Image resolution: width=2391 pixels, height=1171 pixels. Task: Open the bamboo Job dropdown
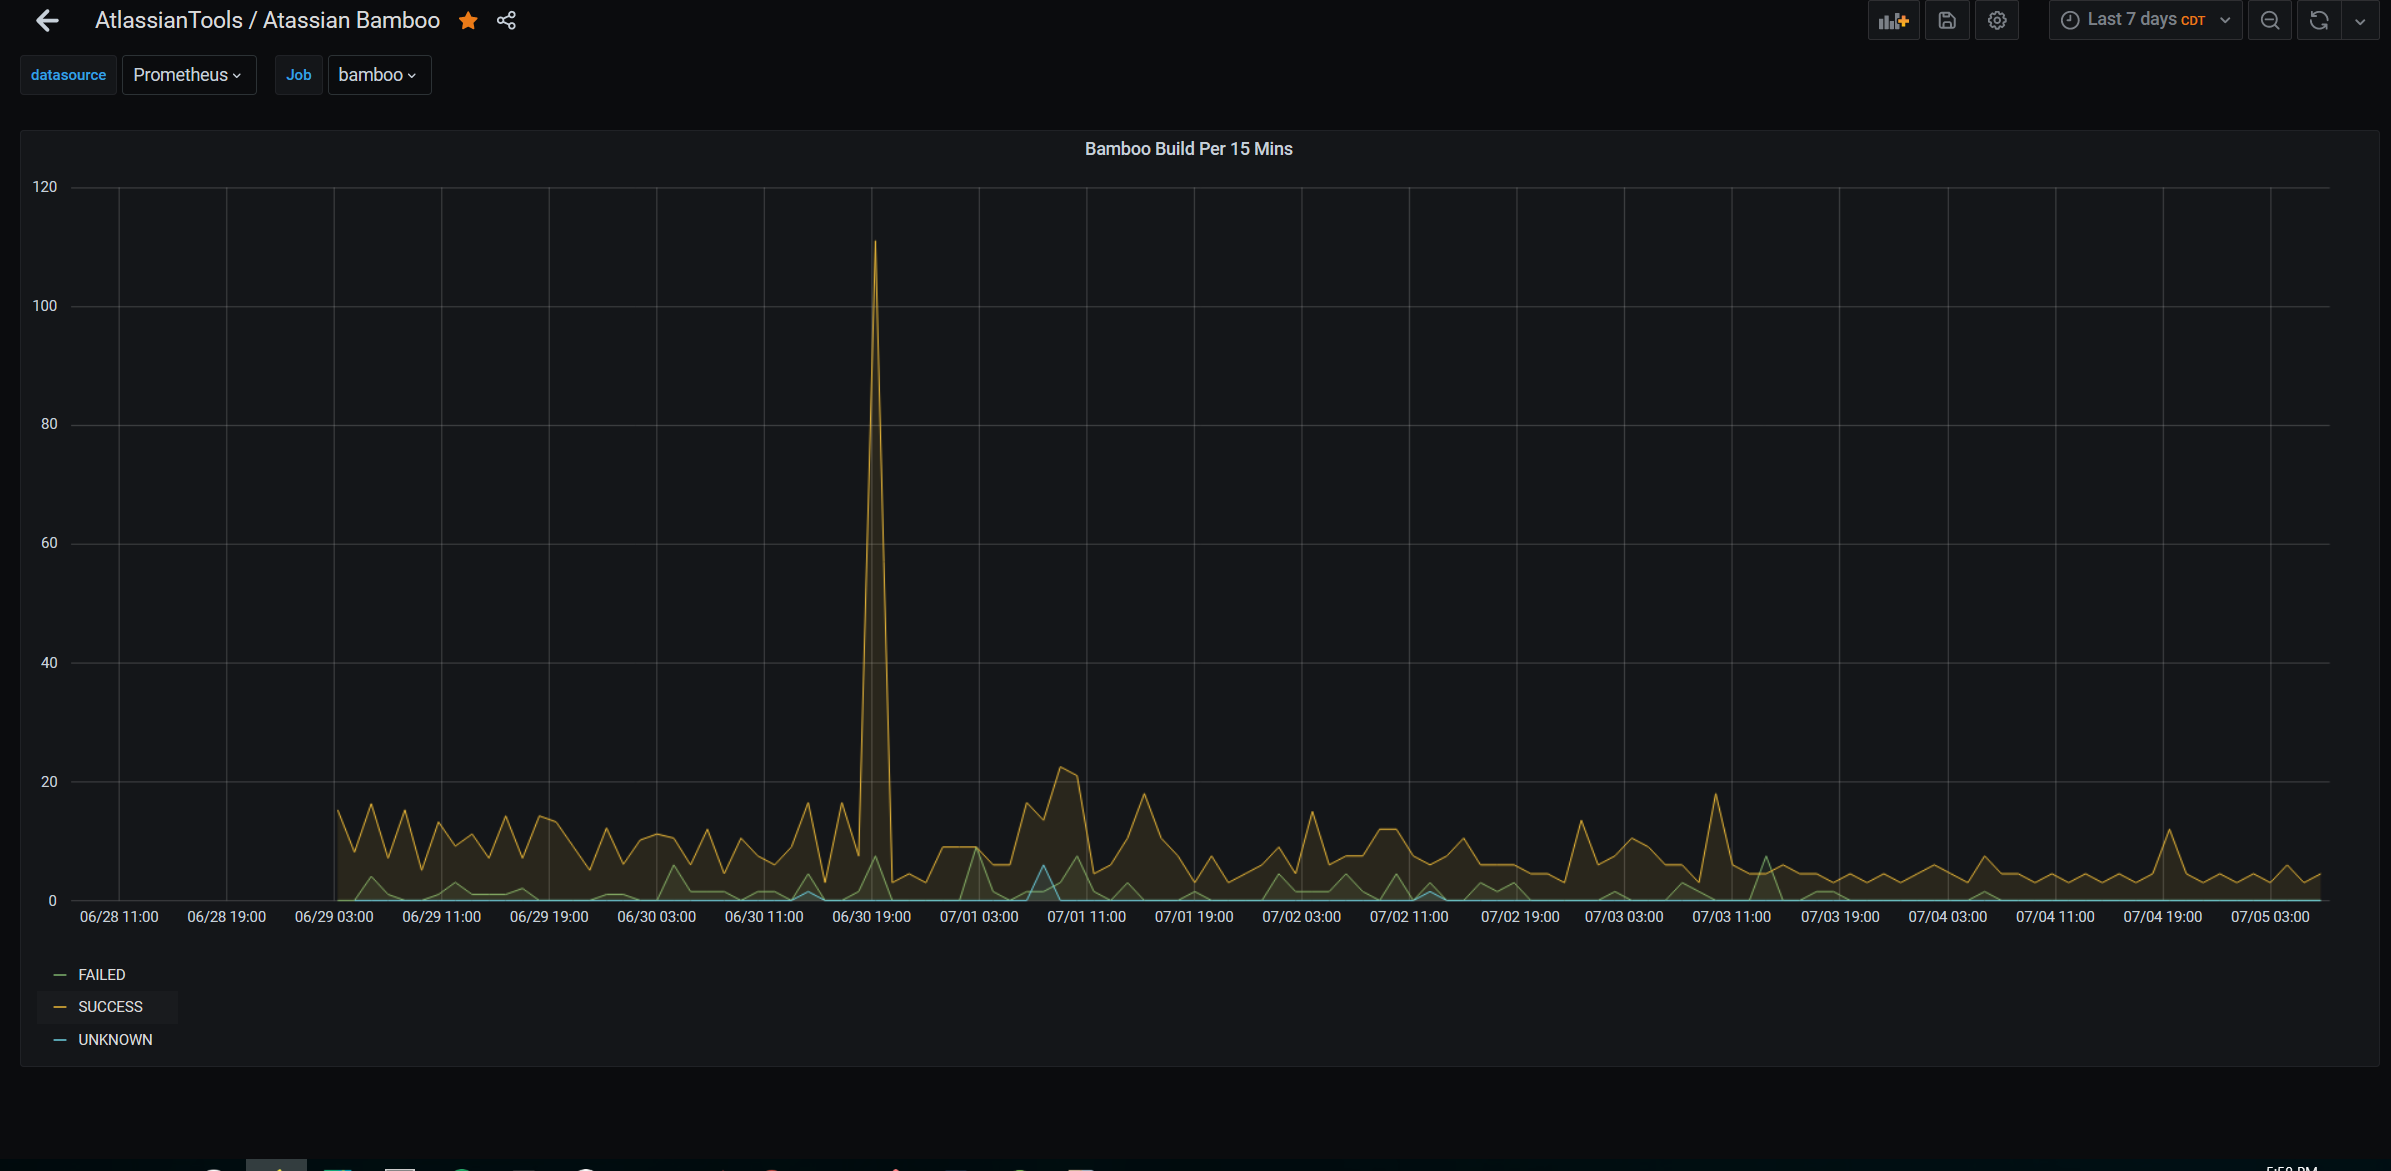pyautogui.click(x=378, y=75)
